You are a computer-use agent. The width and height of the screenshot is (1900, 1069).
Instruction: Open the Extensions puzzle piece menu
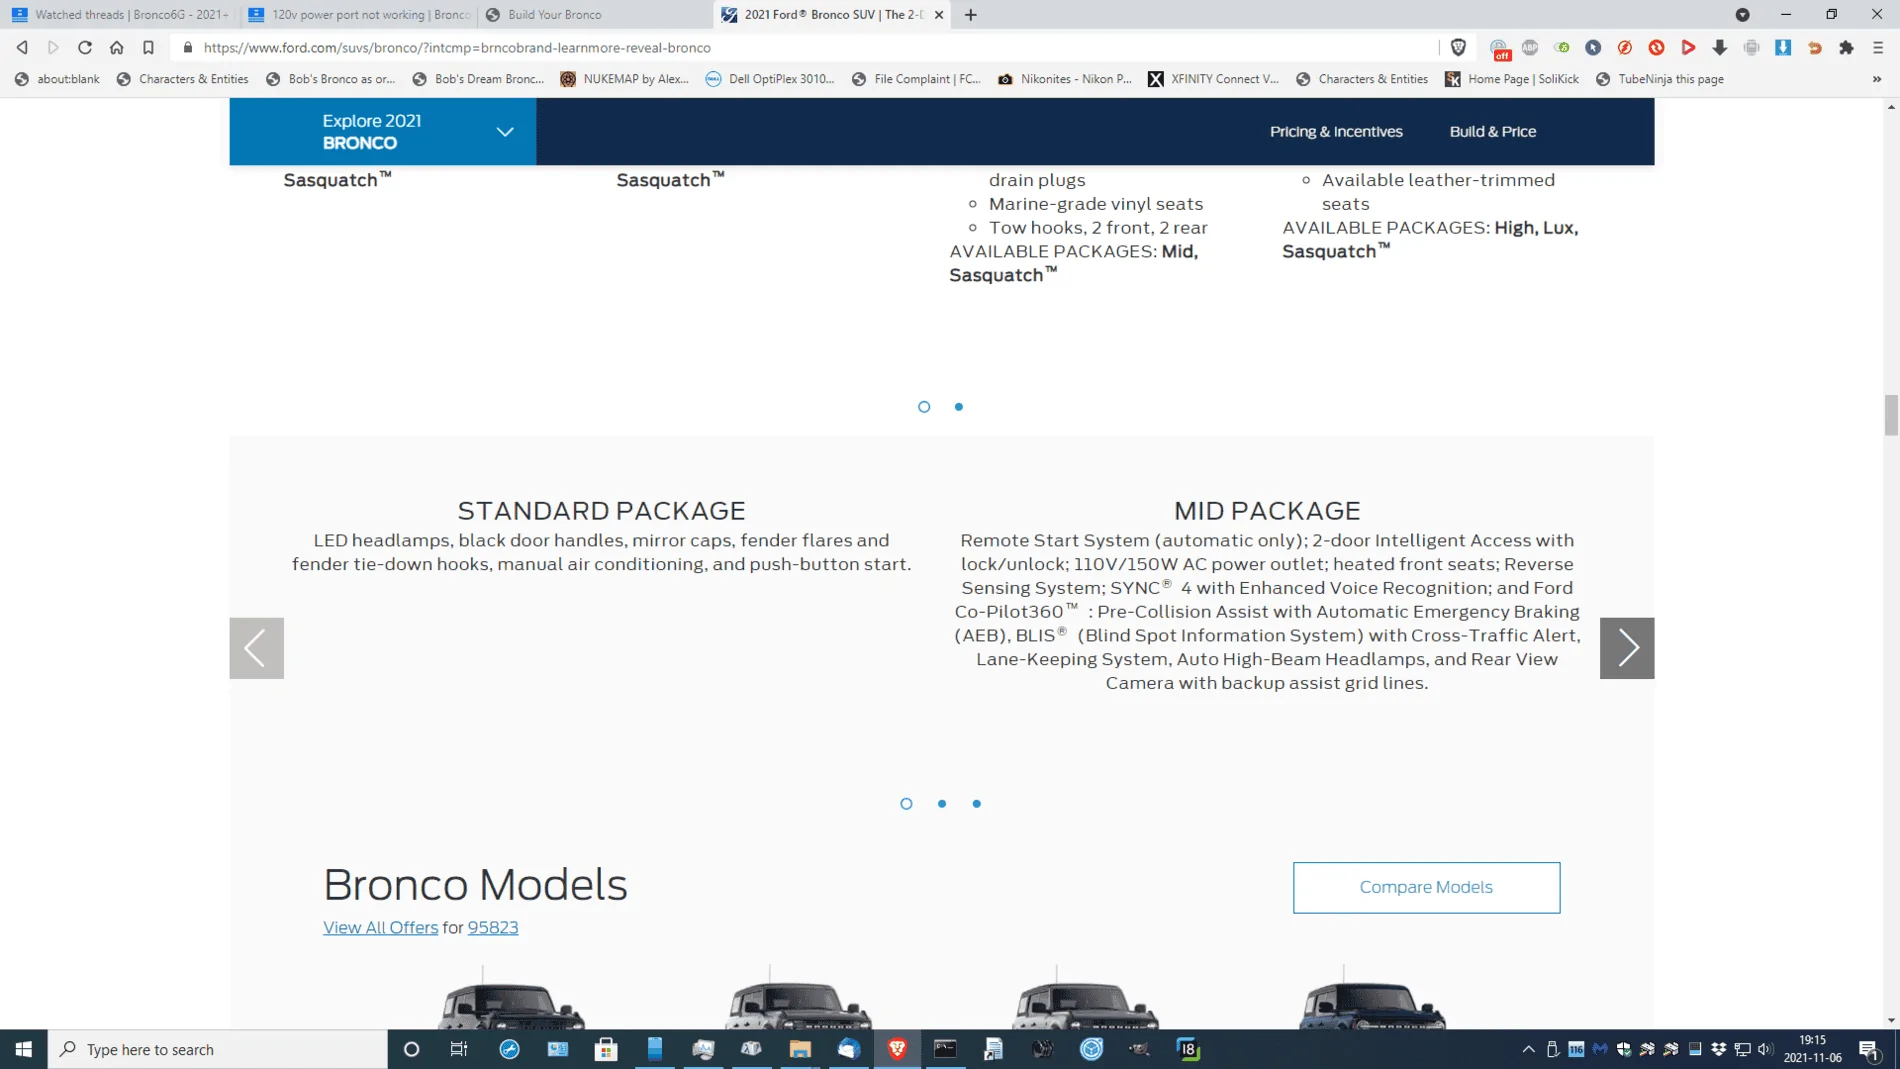1846,47
